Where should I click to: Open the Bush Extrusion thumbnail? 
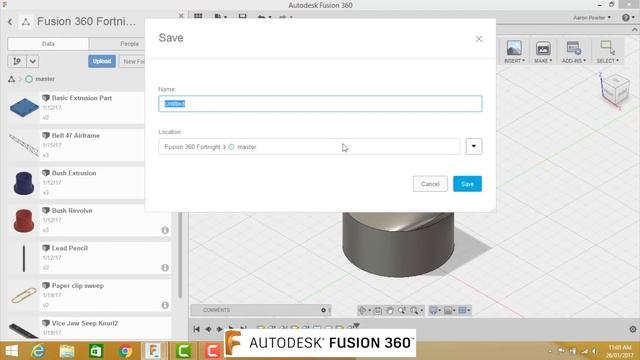[24, 182]
